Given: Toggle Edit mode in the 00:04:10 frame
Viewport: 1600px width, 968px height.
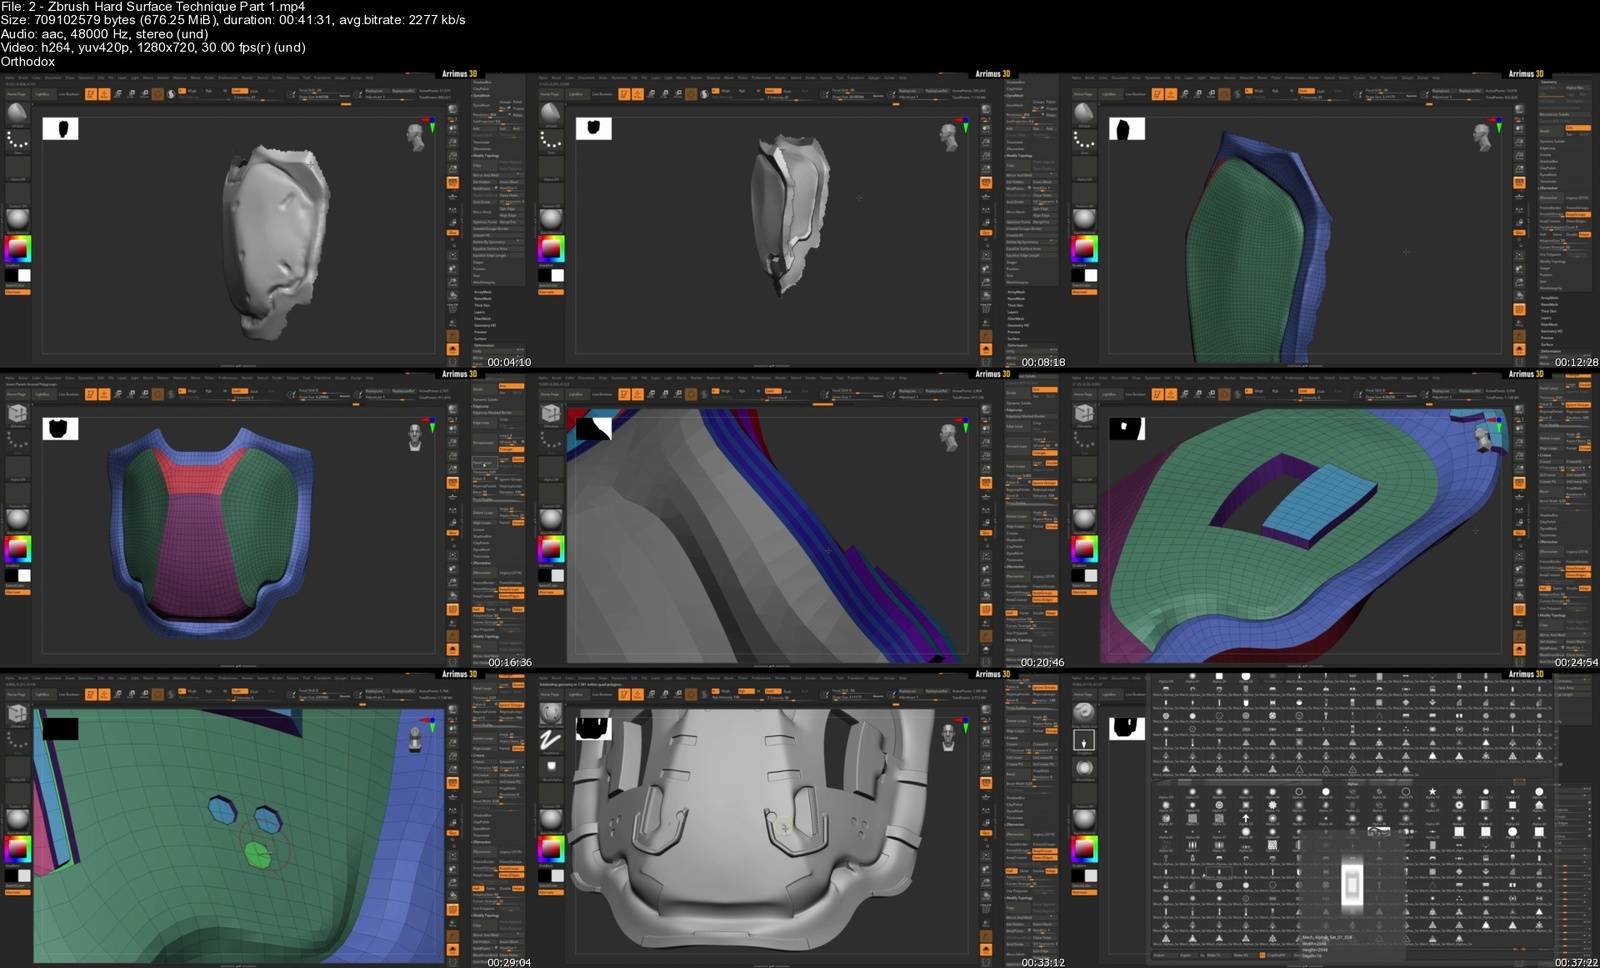Looking at the screenshot, I should click(x=91, y=94).
